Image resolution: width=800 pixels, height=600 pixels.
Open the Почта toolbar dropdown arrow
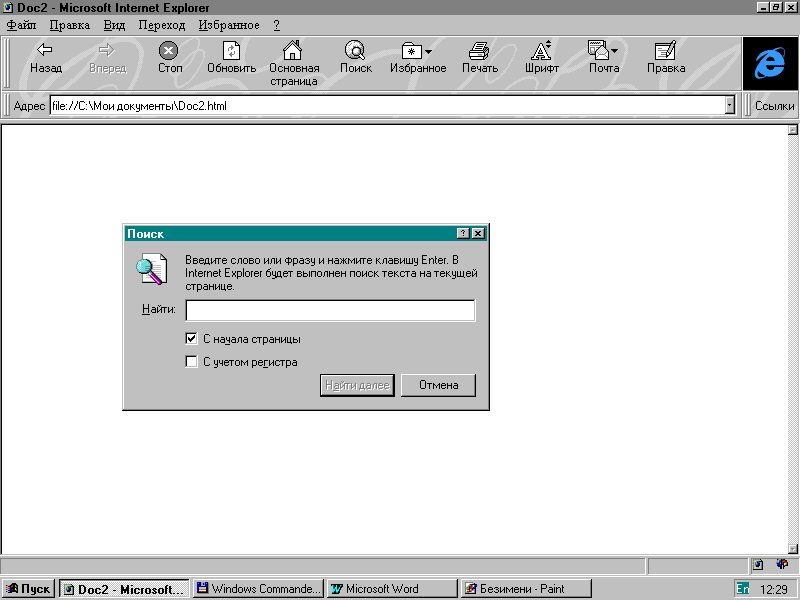[614, 51]
